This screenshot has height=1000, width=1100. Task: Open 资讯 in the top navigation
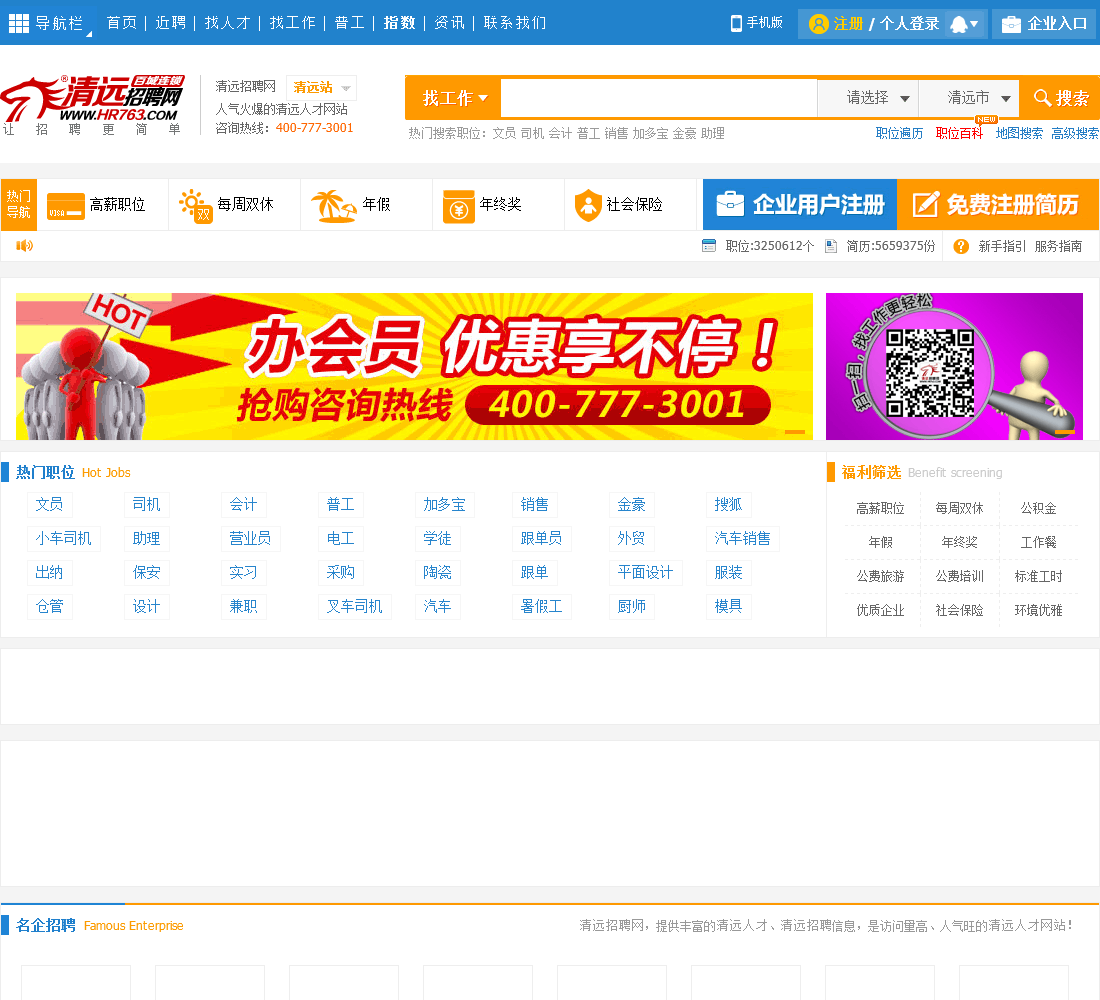449,23
